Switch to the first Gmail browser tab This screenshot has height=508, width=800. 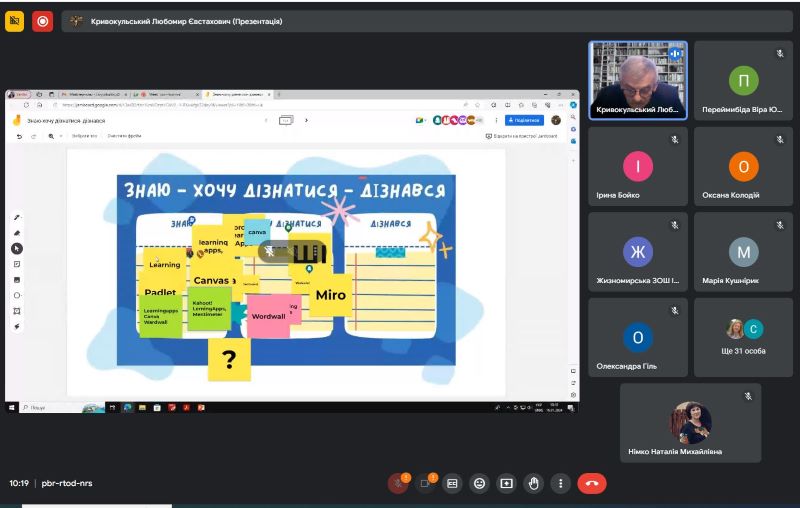click(x=94, y=94)
